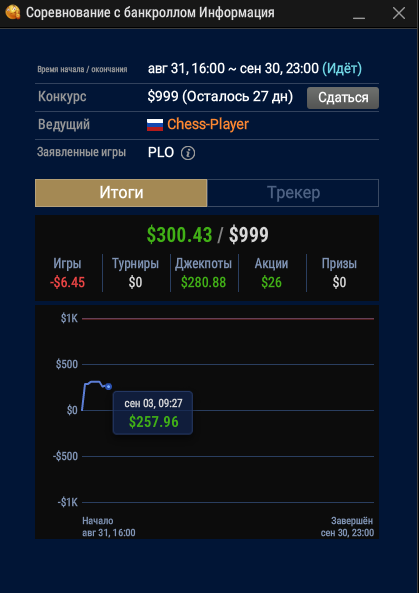Viewport: 419px width, 593px height.
Task: Click the Акции $26 stat
Action: 272,273
